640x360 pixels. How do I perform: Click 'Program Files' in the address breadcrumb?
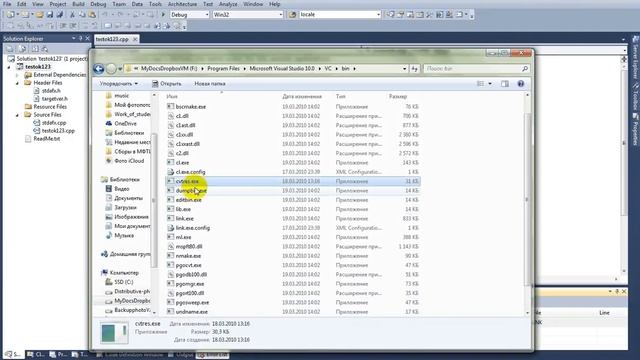click(223, 69)
